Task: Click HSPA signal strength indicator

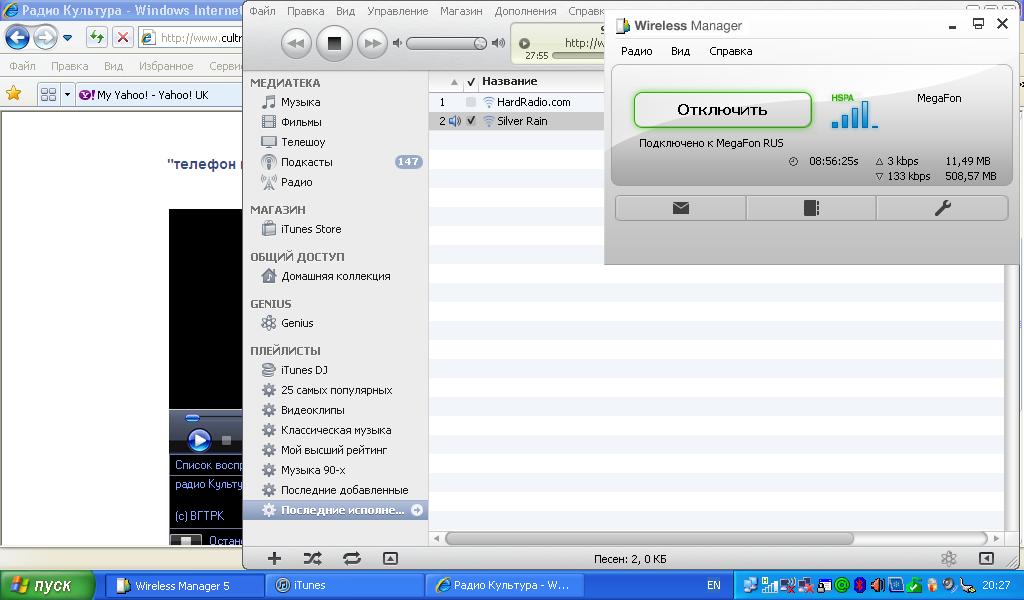Action: (854, 112)
